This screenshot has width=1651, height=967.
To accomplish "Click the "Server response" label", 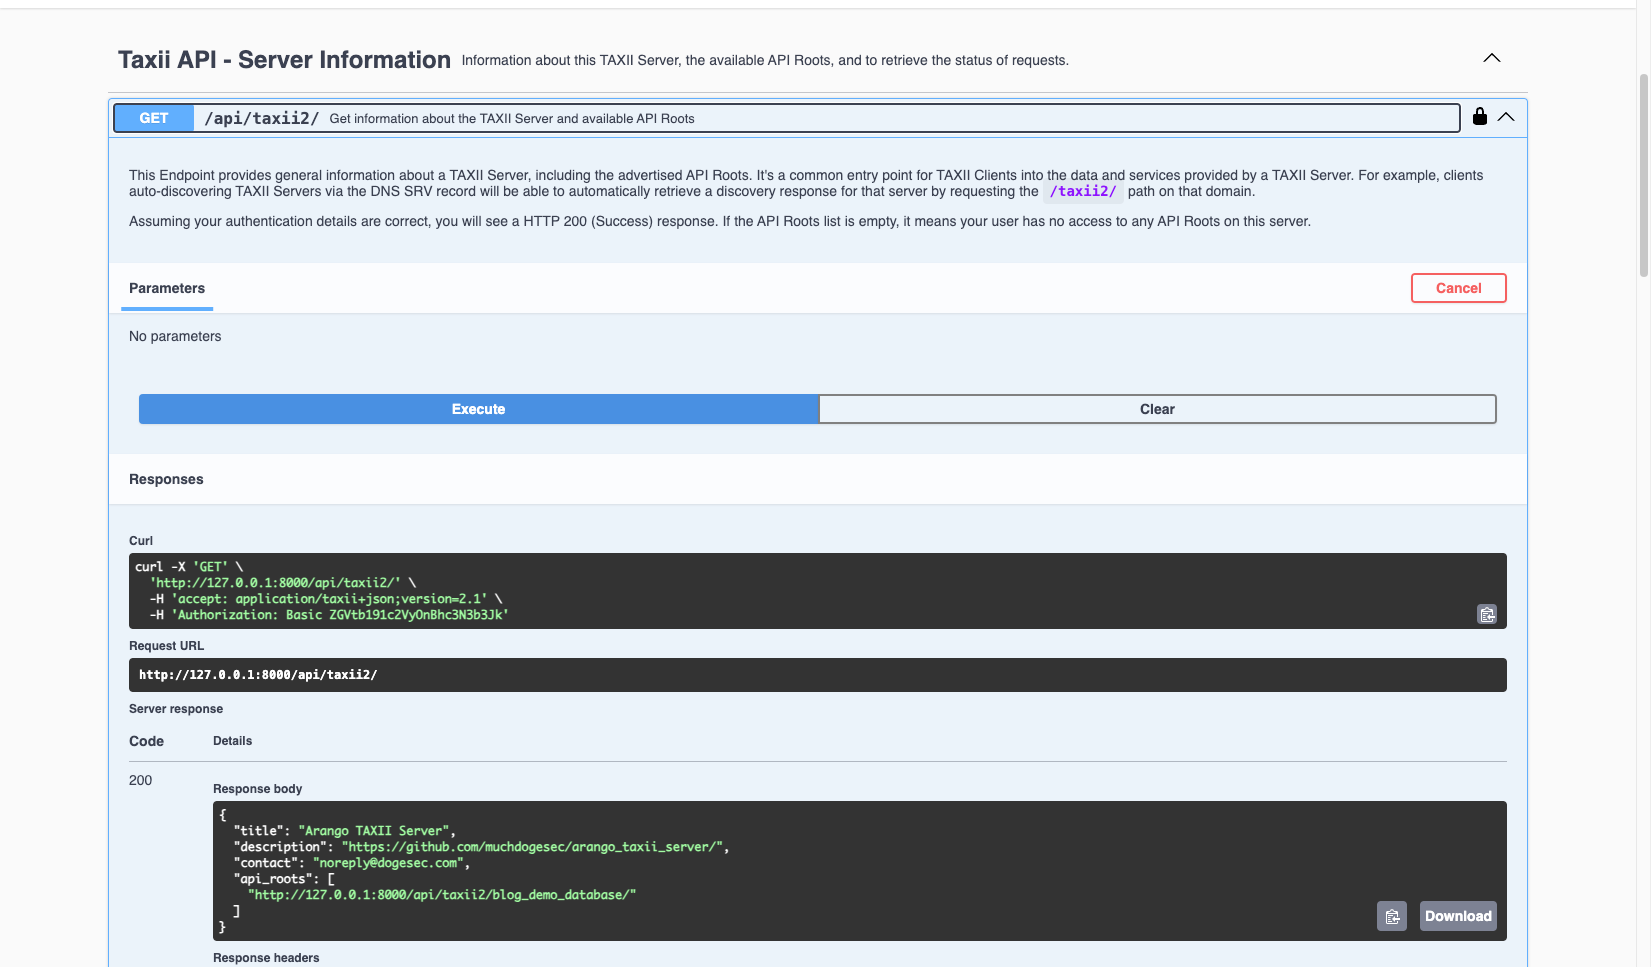I will click(x=176, y=709).
